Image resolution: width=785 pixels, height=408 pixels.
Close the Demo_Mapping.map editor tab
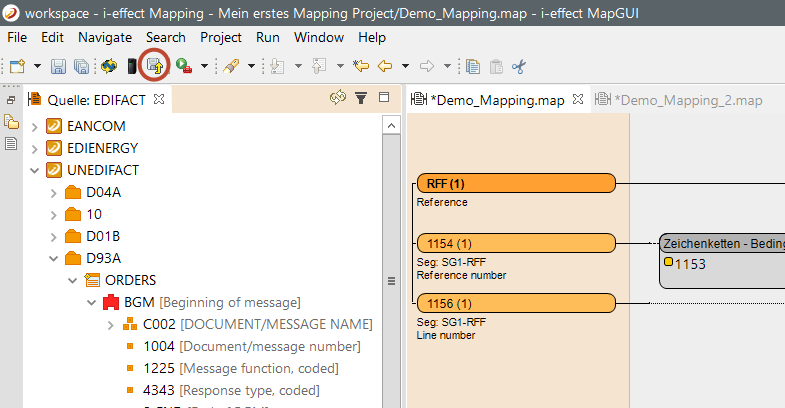pyautogui.click(x=577, y=99)
